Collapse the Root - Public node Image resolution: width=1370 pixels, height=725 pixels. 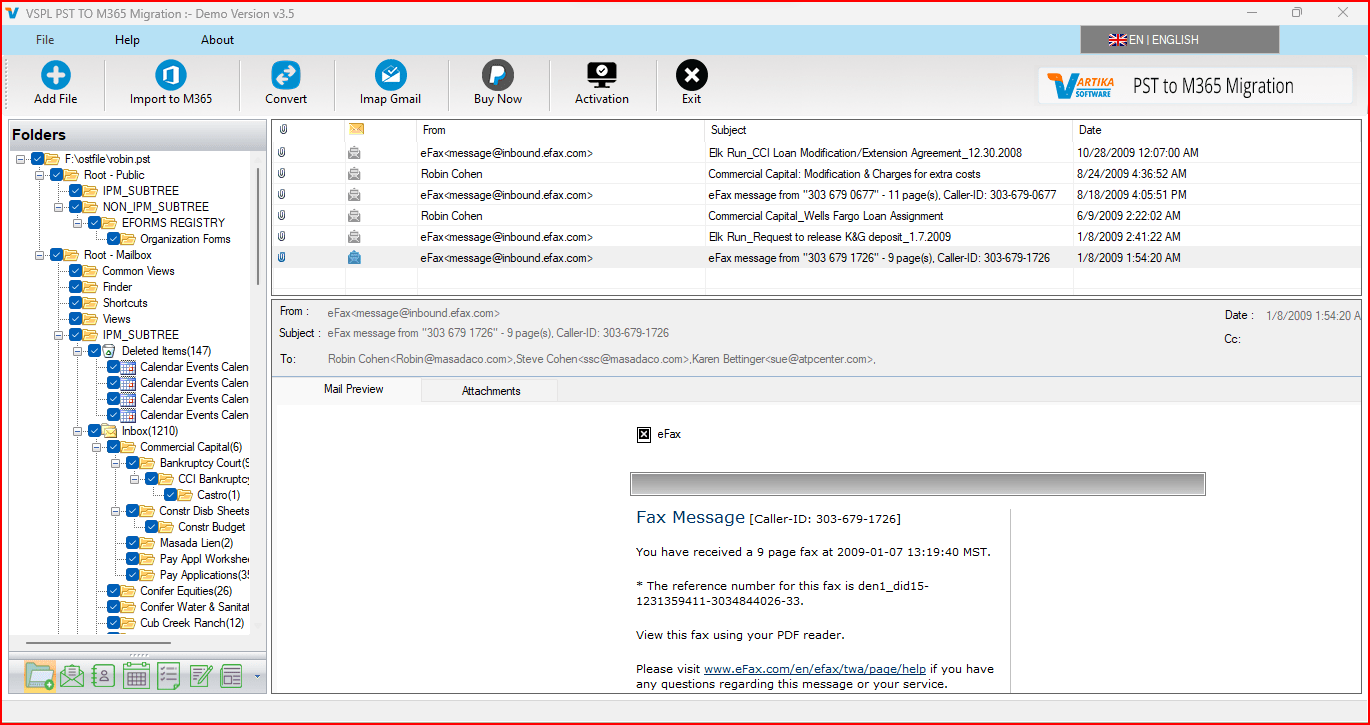pyautogui.click(x=40, y=175)
